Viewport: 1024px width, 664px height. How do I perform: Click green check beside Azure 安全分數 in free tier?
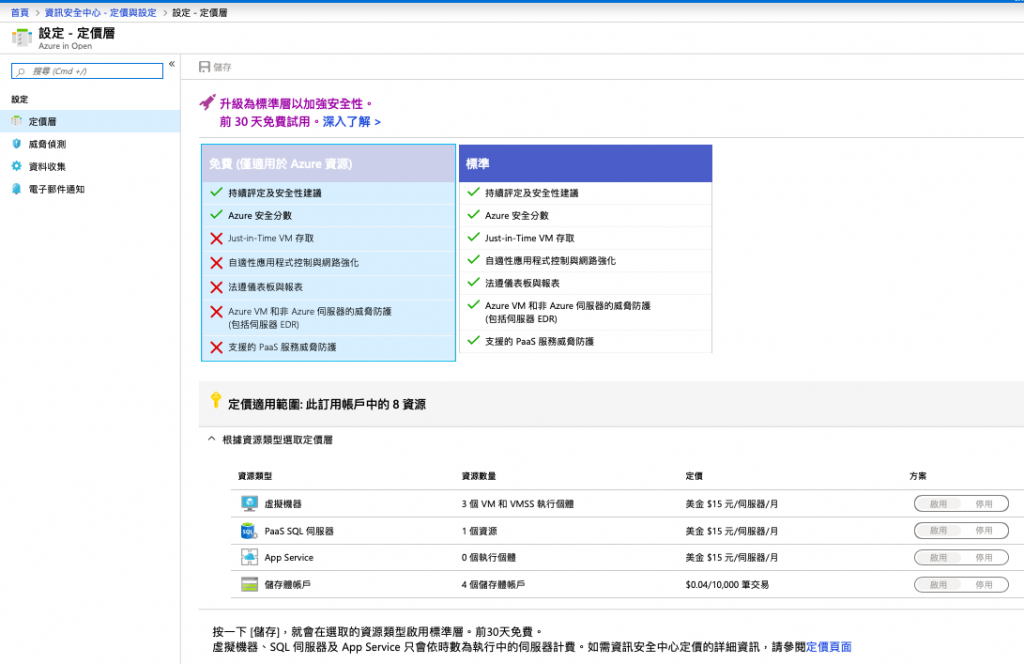217,214
